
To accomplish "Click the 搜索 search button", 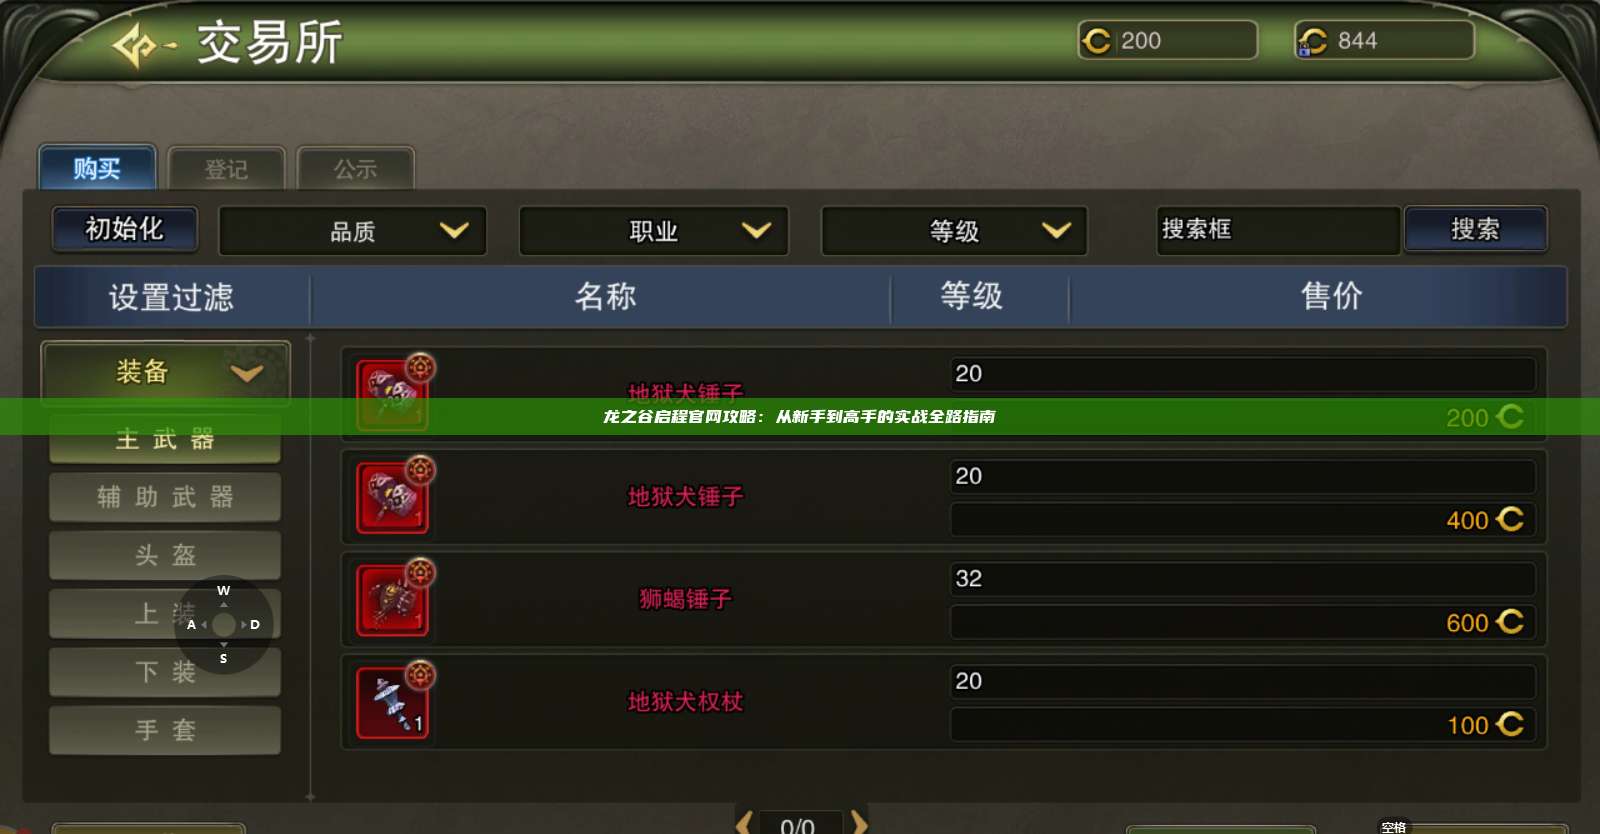I will pos(1475,229).
